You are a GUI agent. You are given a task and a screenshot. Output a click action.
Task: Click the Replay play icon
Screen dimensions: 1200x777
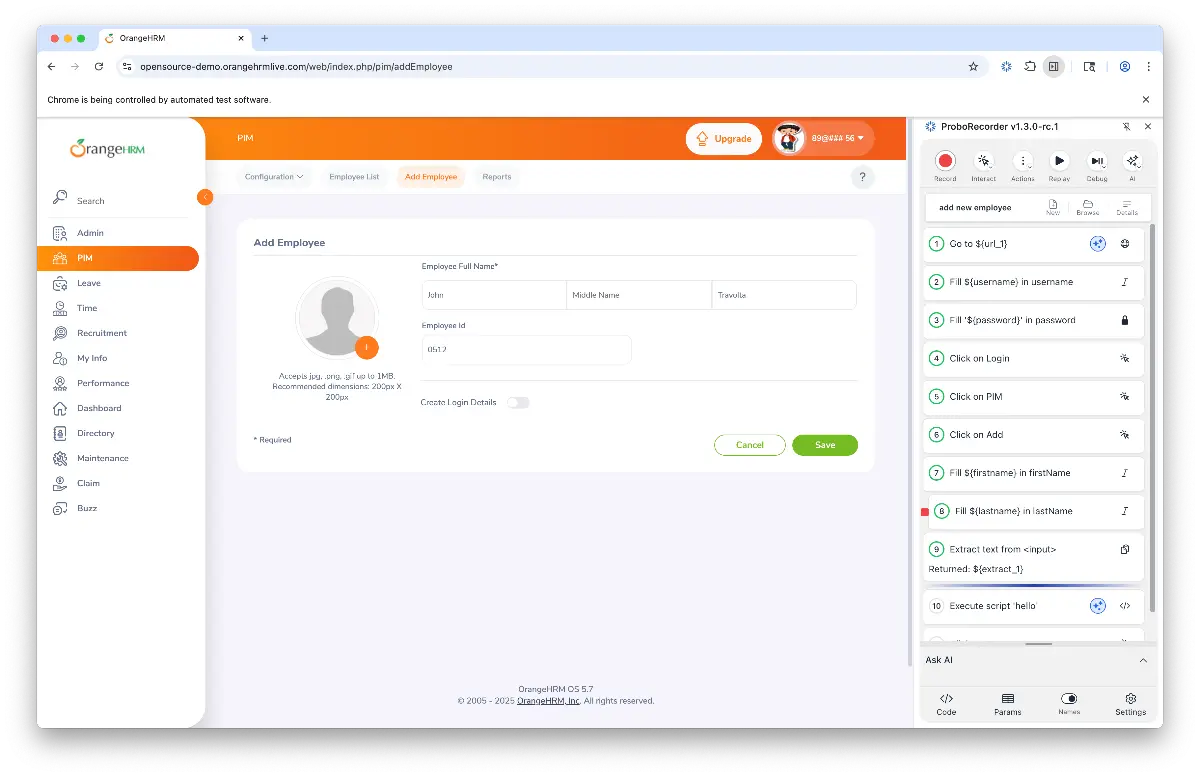[1058, 161]
